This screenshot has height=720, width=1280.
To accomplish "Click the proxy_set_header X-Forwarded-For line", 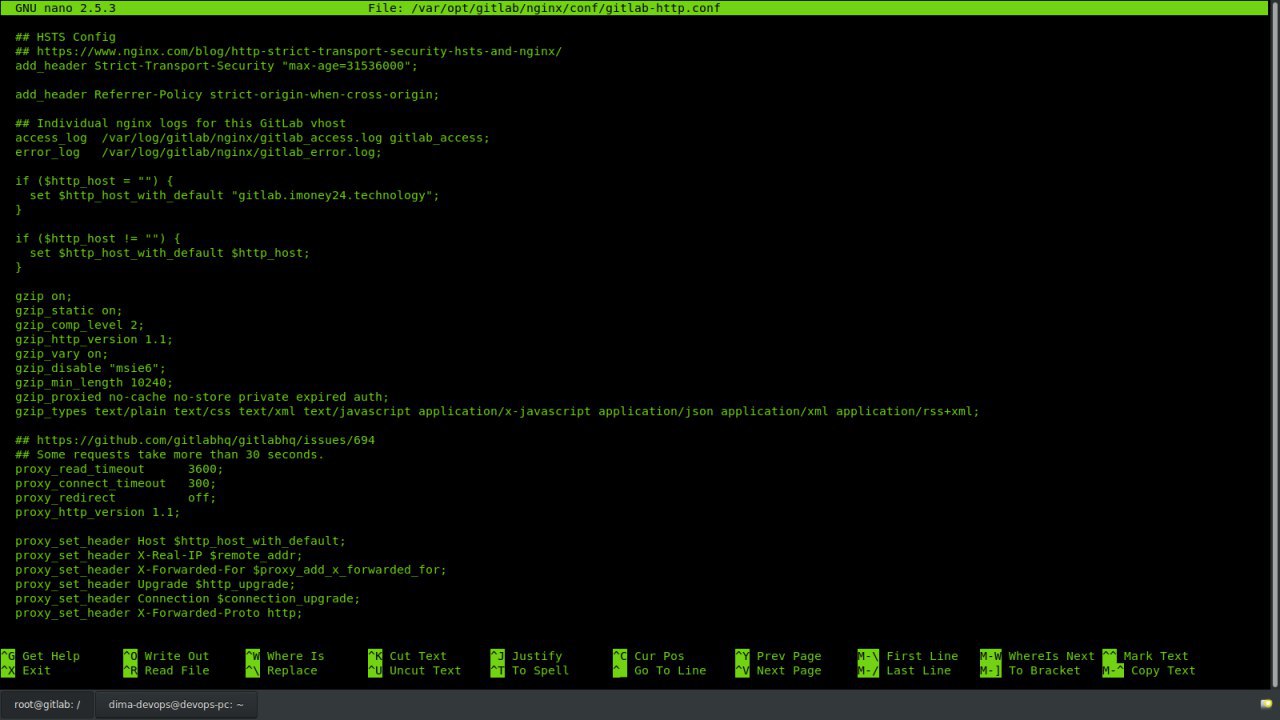I will pyautogui.click(x=231, y=570).
